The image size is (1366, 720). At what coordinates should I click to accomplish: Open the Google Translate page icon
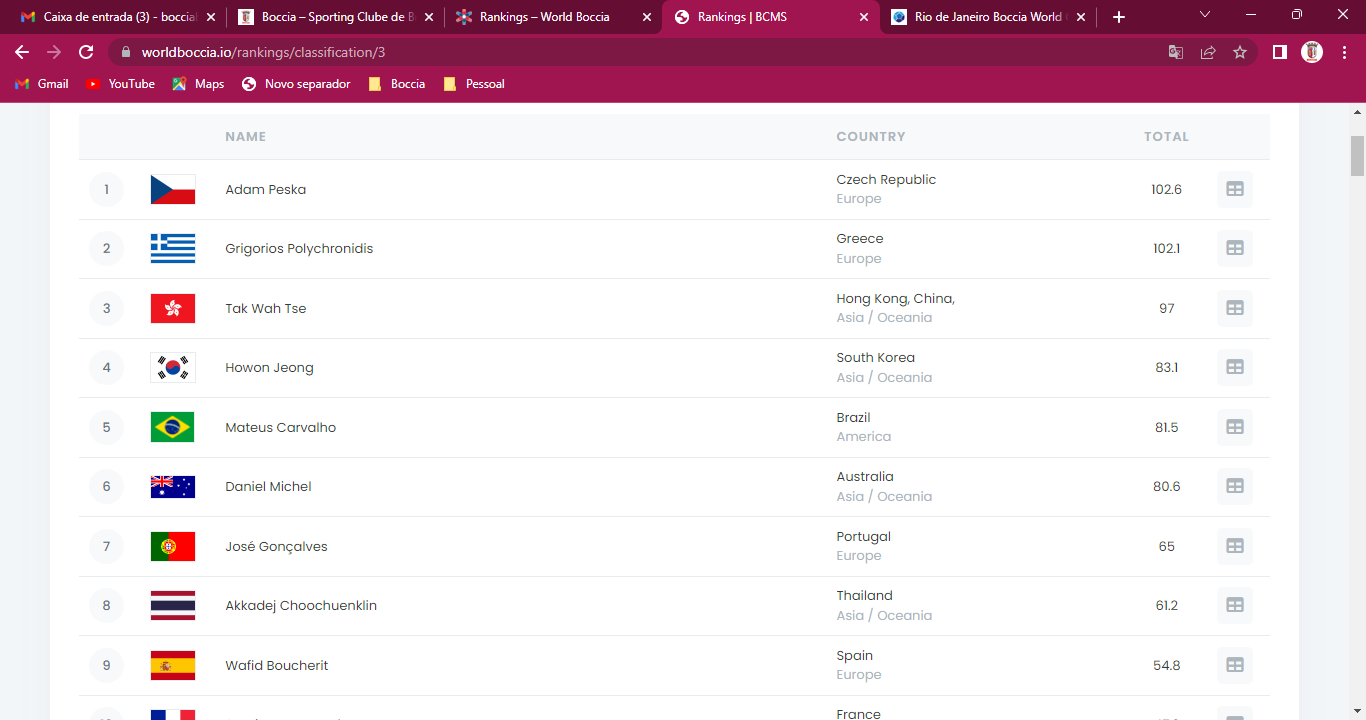(x=1176, y=52)
